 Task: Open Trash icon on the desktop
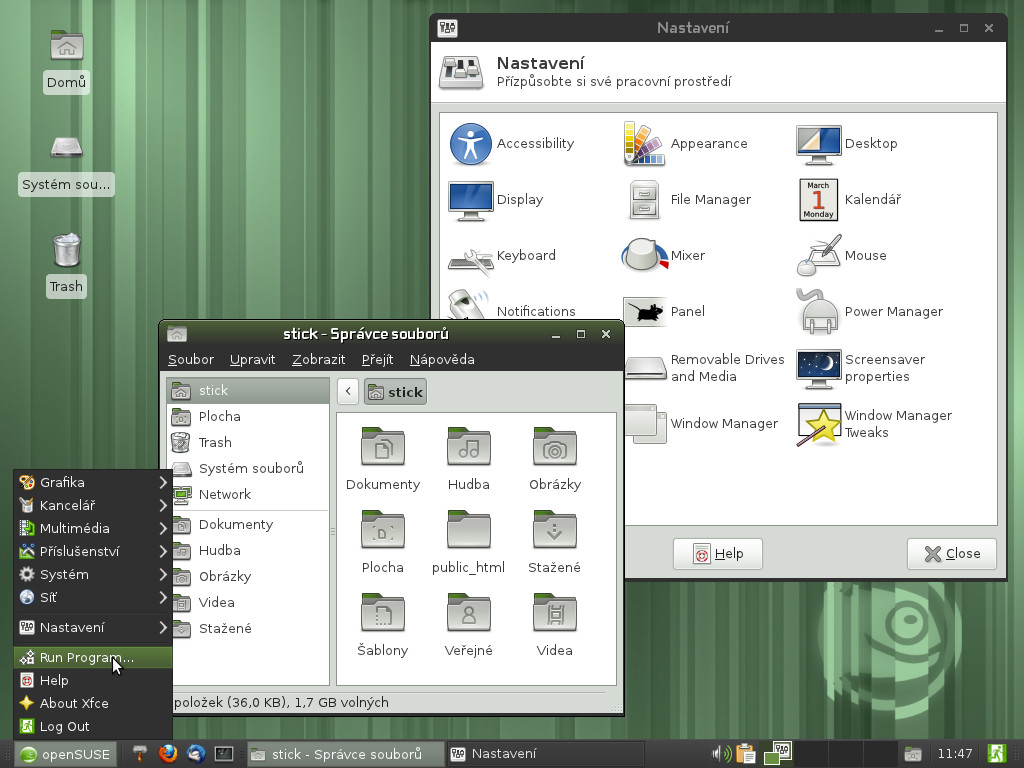tap(66, 251)
